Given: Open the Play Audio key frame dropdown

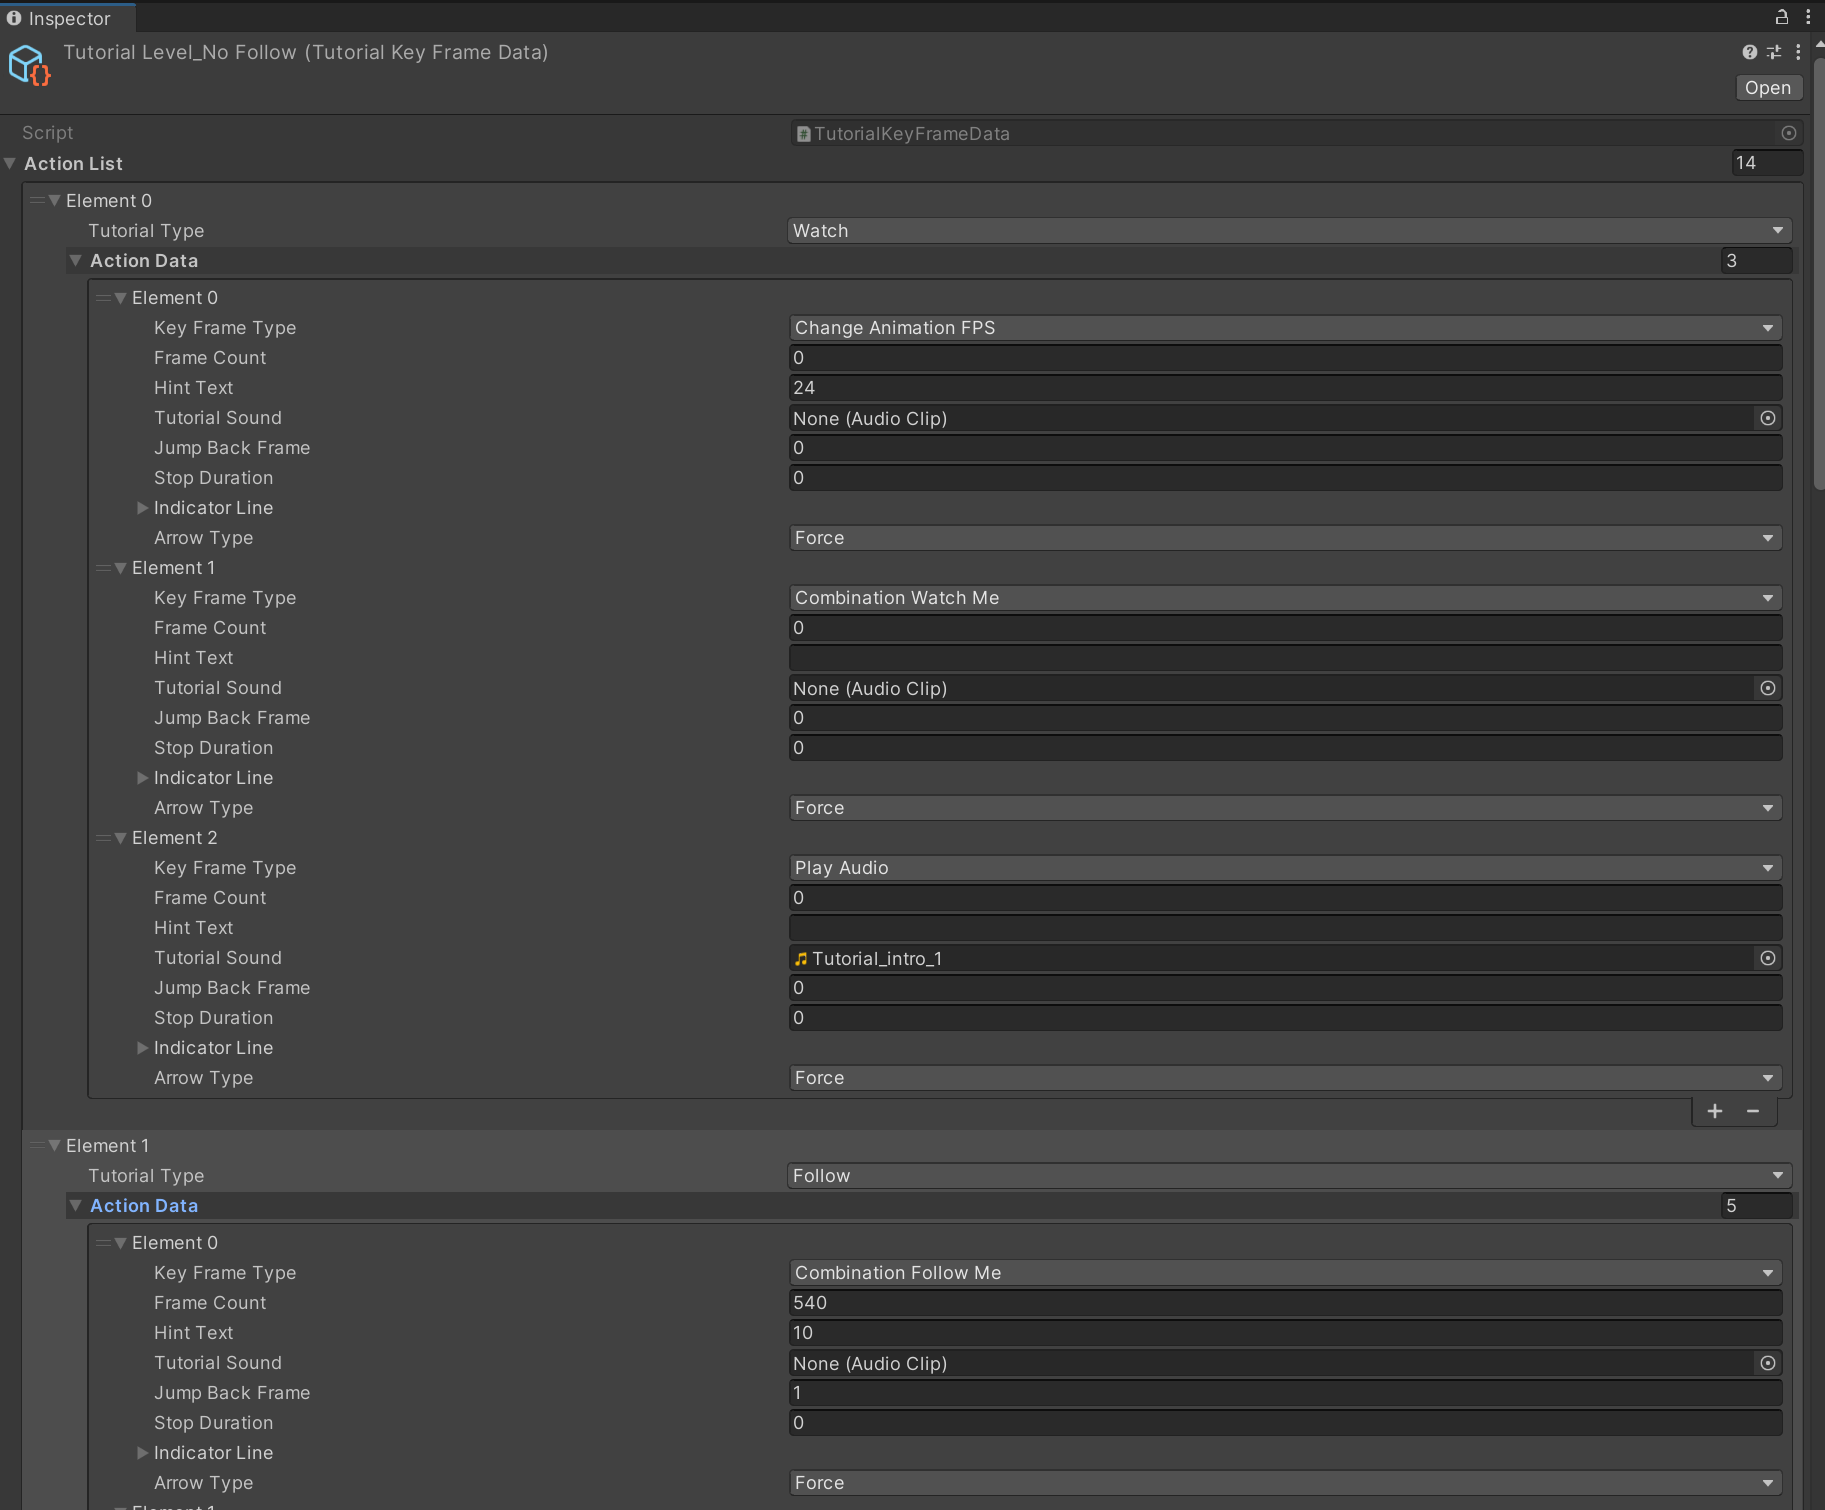Looking at the screenshot, I should [1284, 868].
